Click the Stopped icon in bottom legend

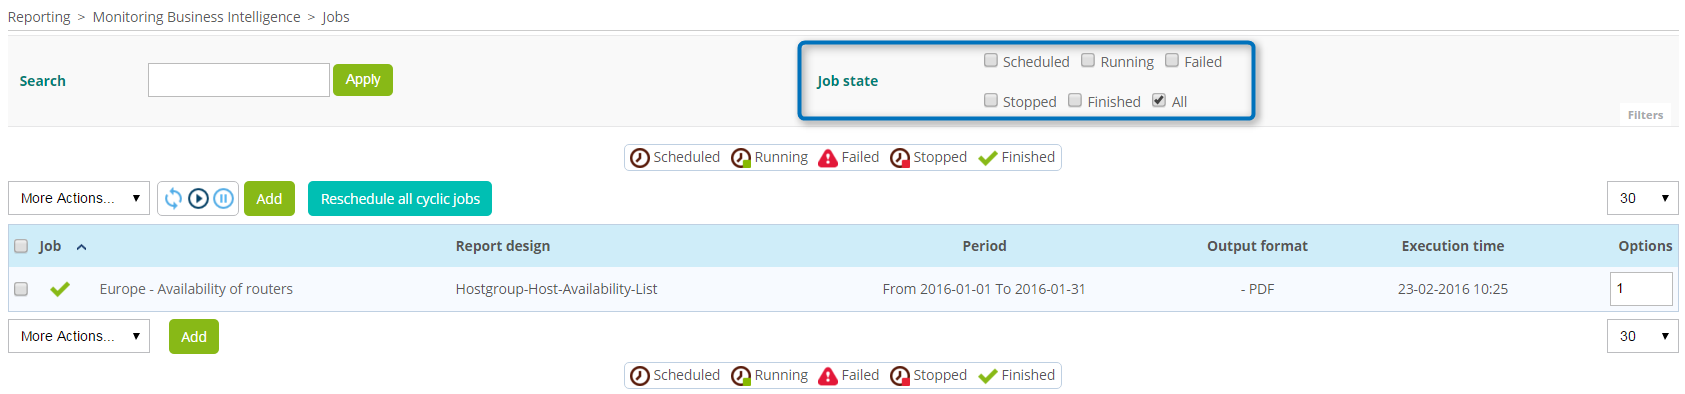coord(900,376)
